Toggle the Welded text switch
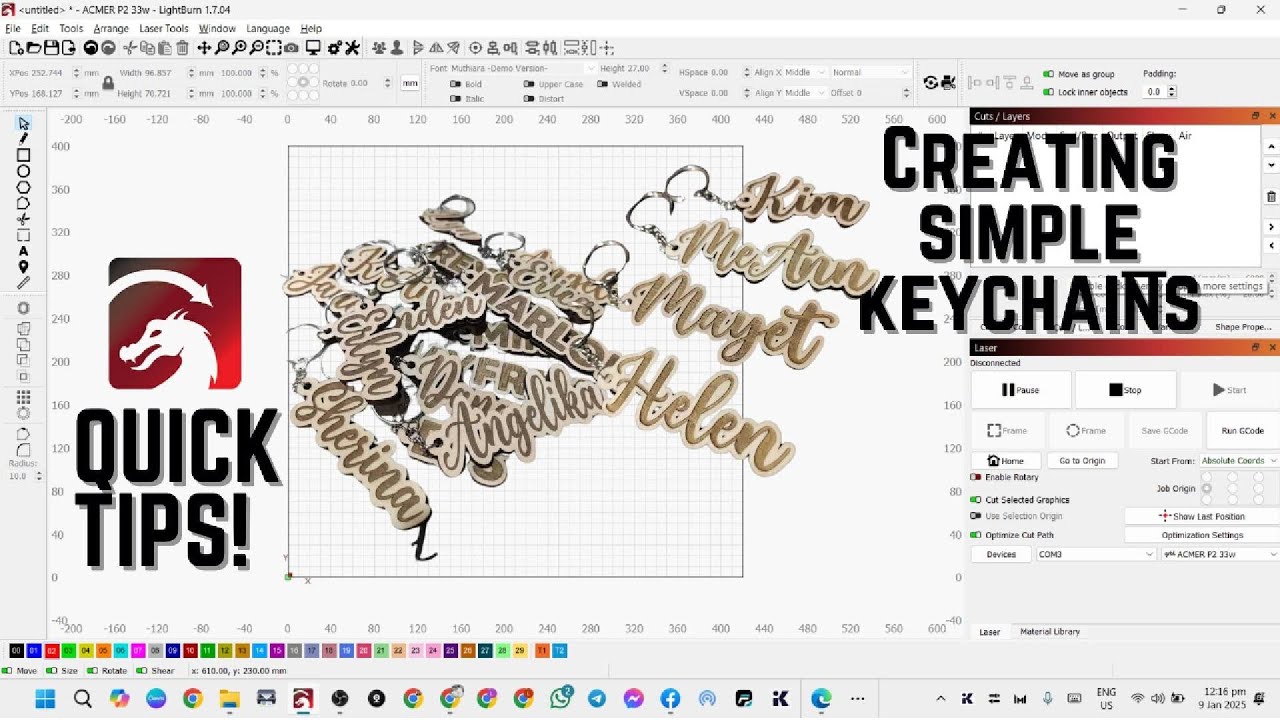Screen dimensions: 1280x720 [x=601, y=84]
